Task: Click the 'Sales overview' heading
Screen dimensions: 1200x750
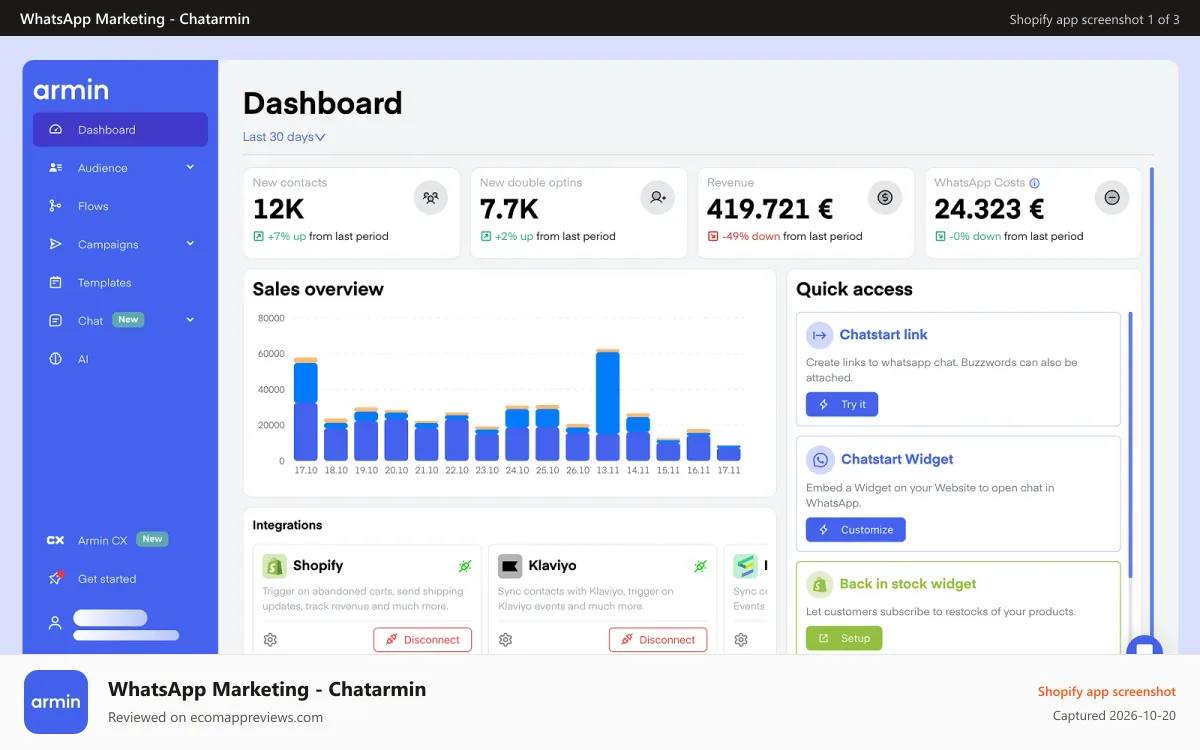Action: coord(318,289)
